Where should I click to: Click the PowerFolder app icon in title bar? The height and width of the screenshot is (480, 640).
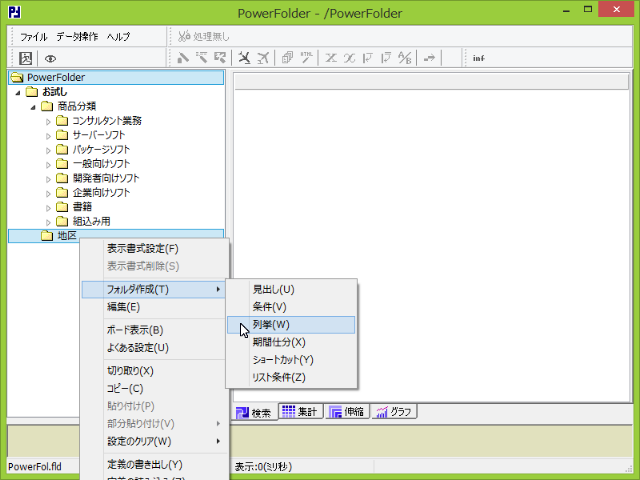(x=15, y=12)
